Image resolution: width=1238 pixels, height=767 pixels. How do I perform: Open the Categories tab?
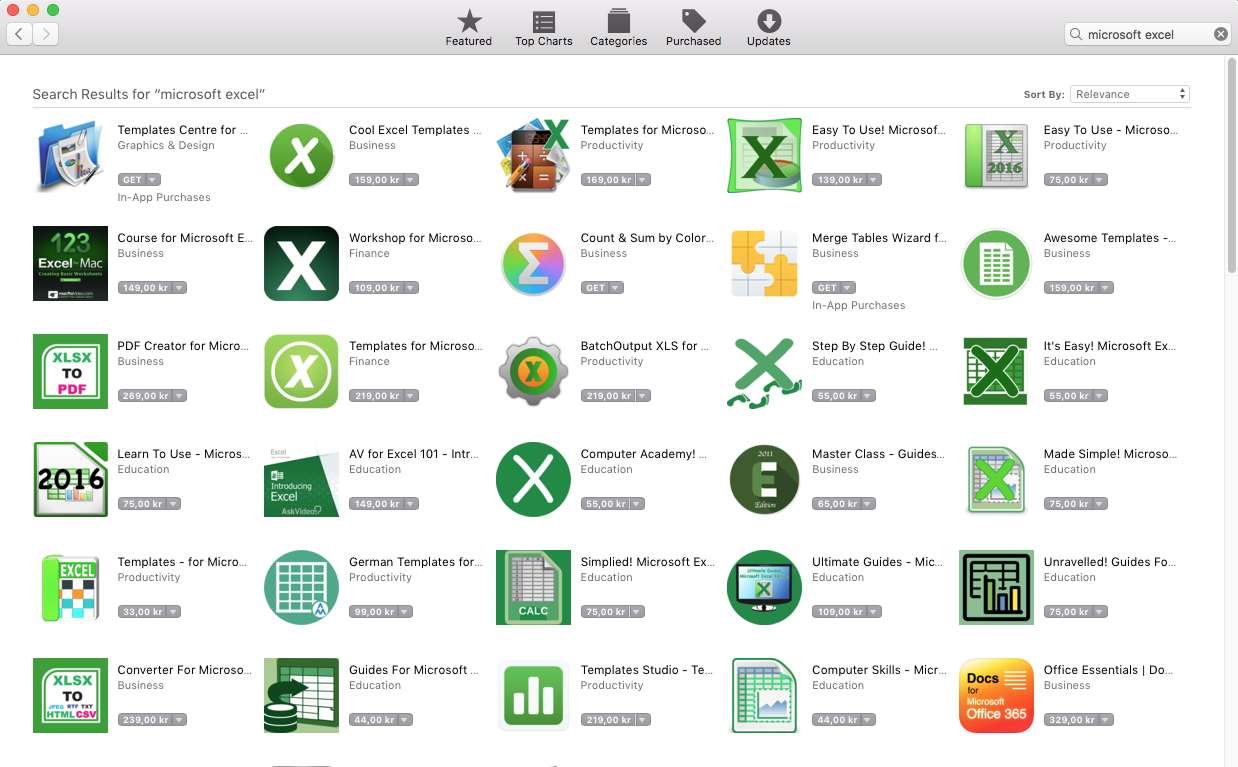point(619,28)
